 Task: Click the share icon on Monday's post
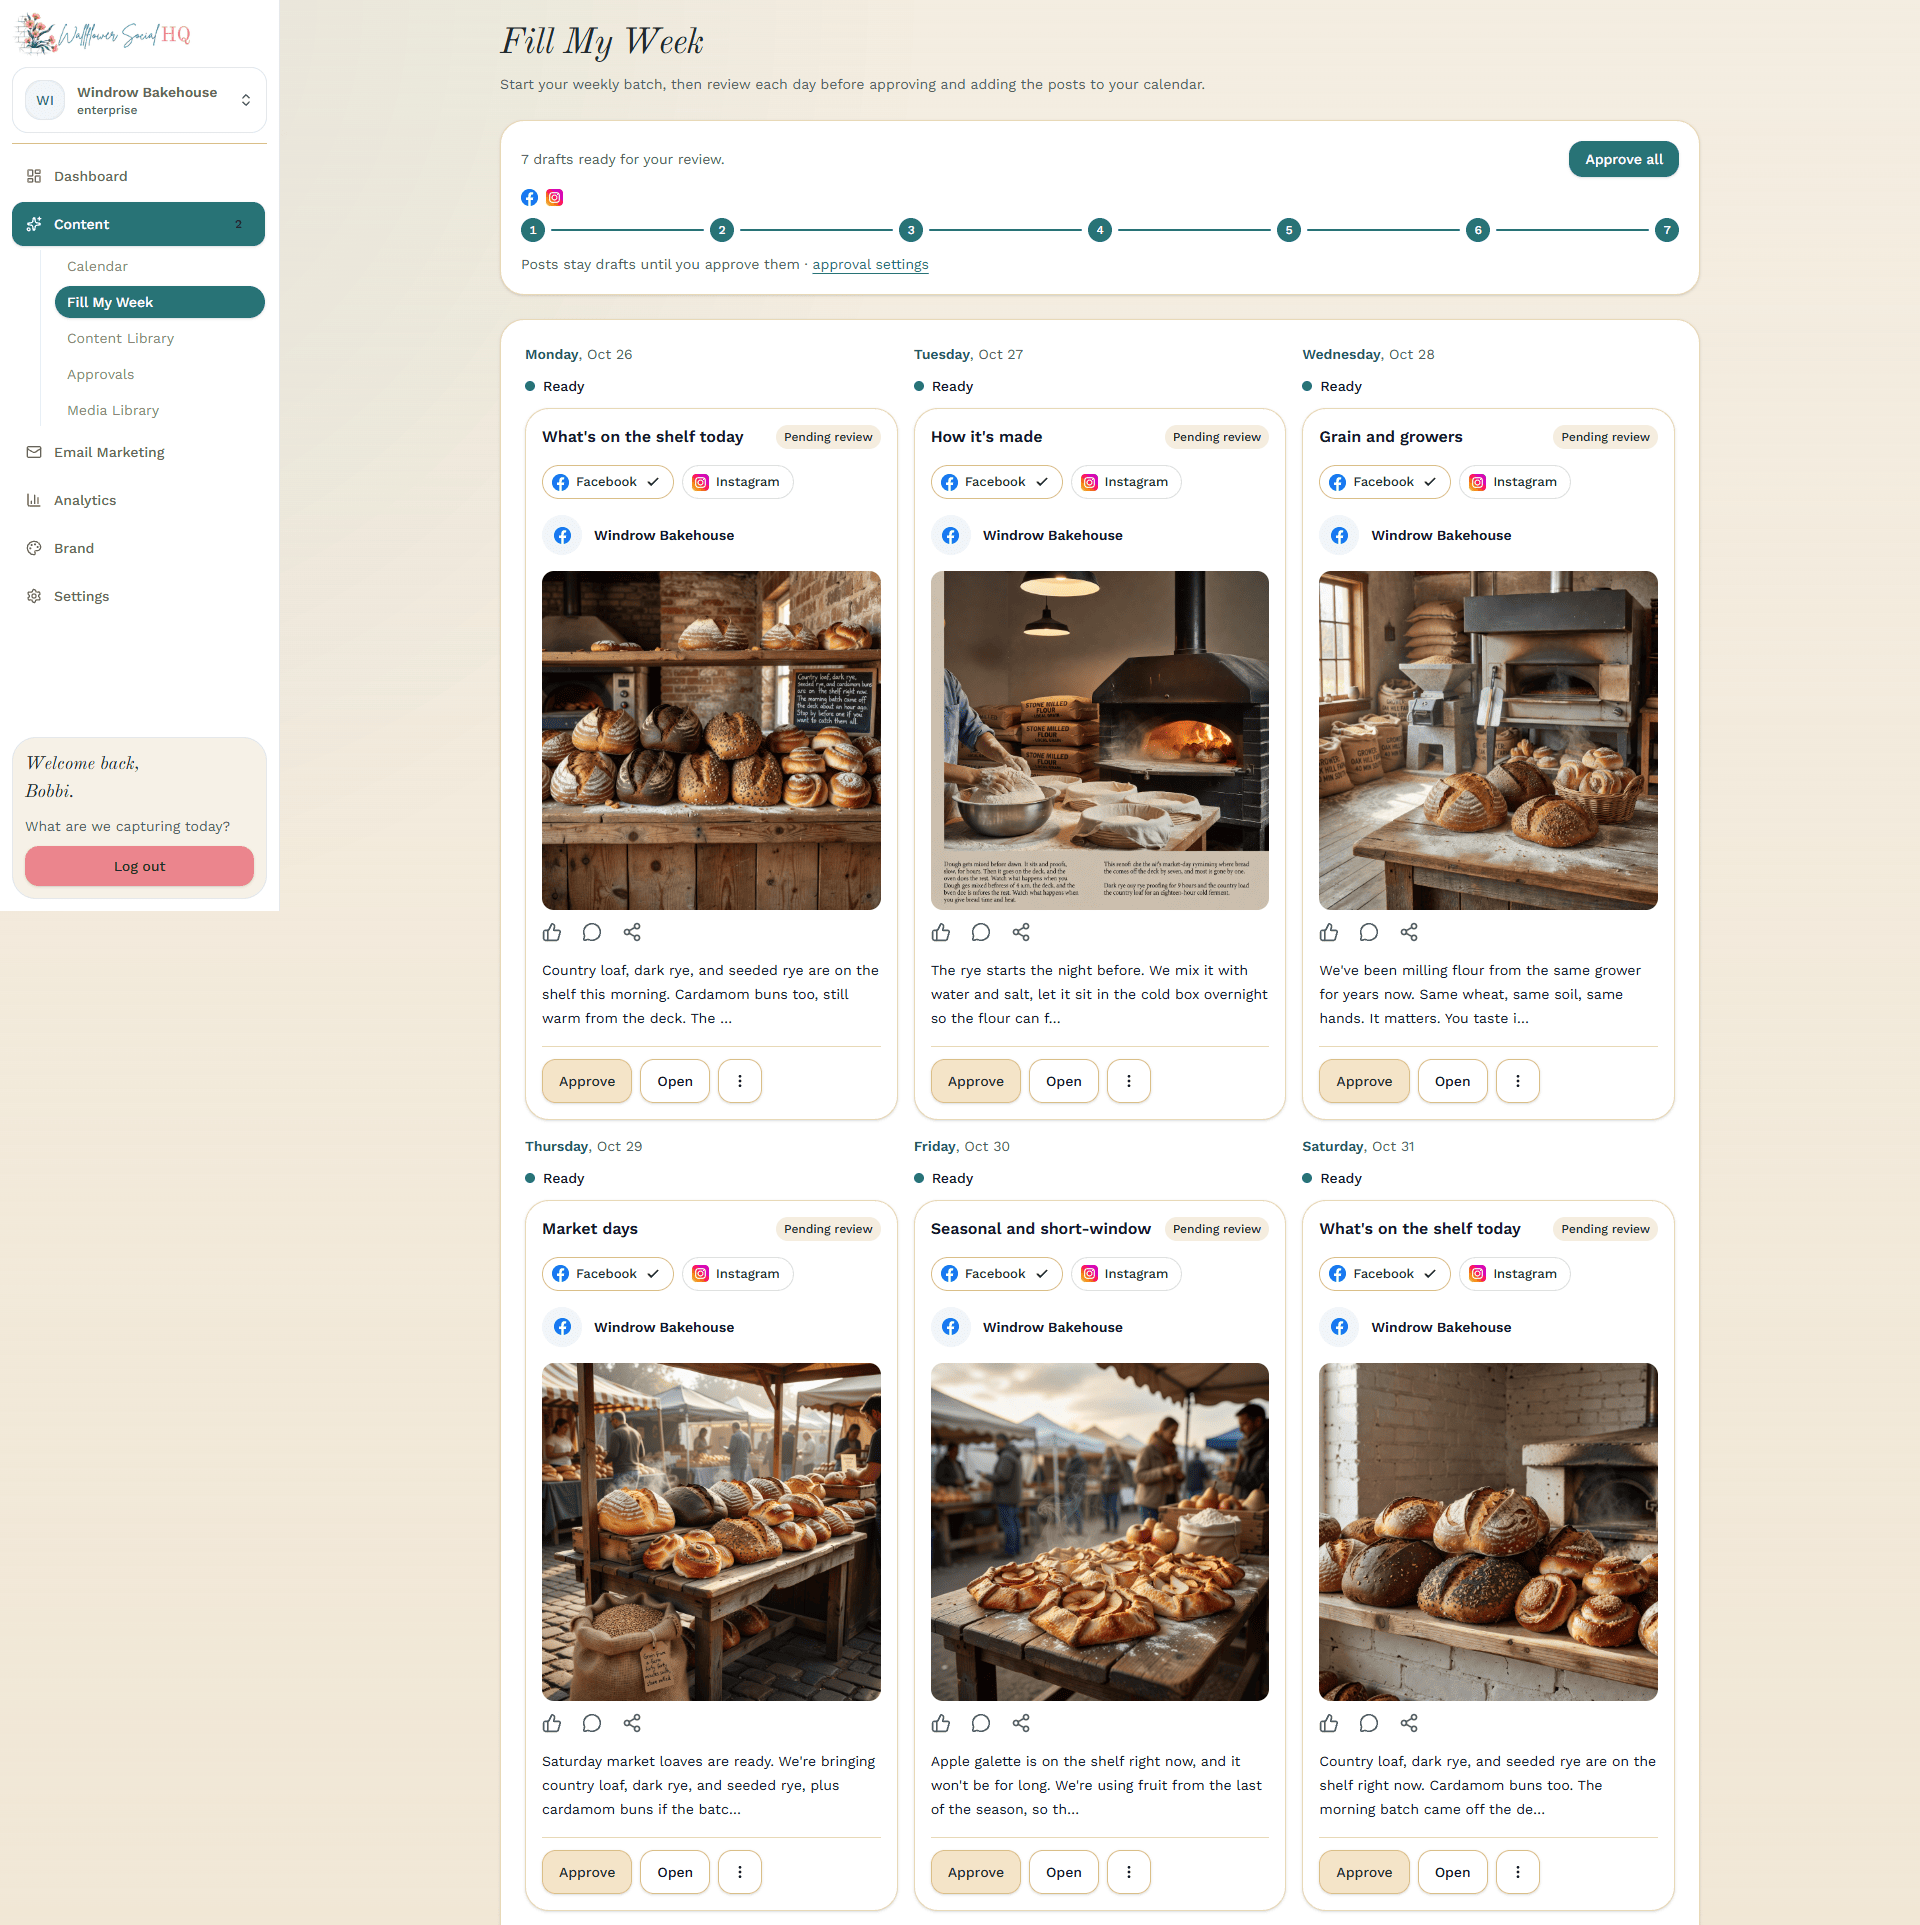[x=632, y=932]
